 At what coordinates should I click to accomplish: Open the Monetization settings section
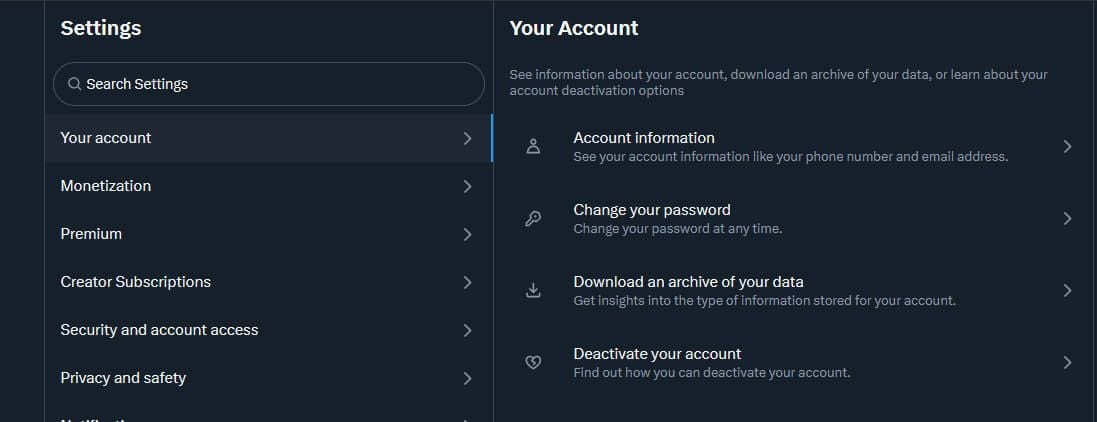(x=269, y=186)
